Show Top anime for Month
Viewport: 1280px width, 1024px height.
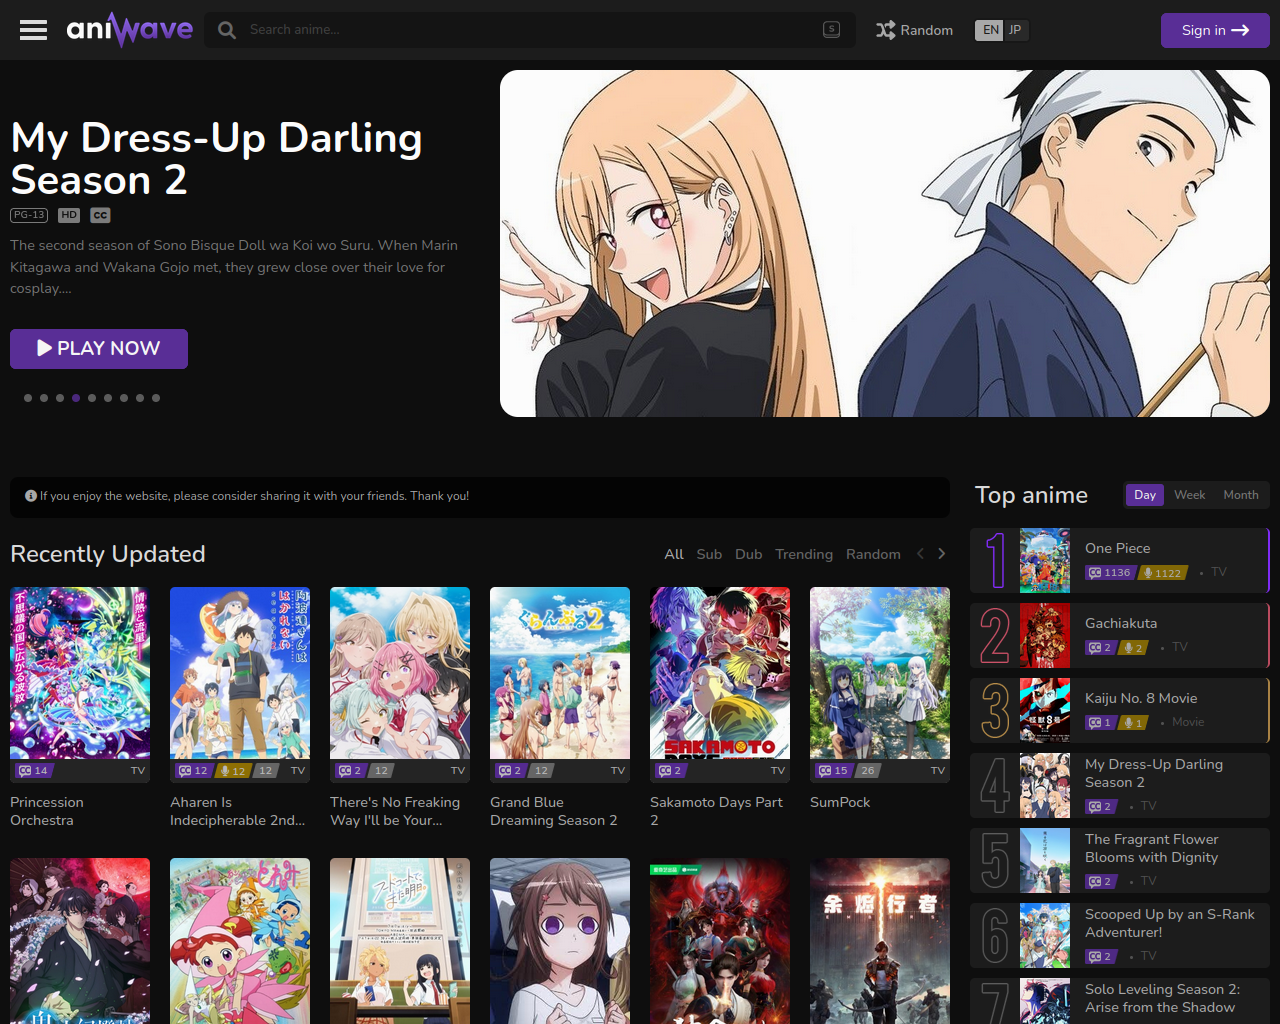[x=1241, y=495]
